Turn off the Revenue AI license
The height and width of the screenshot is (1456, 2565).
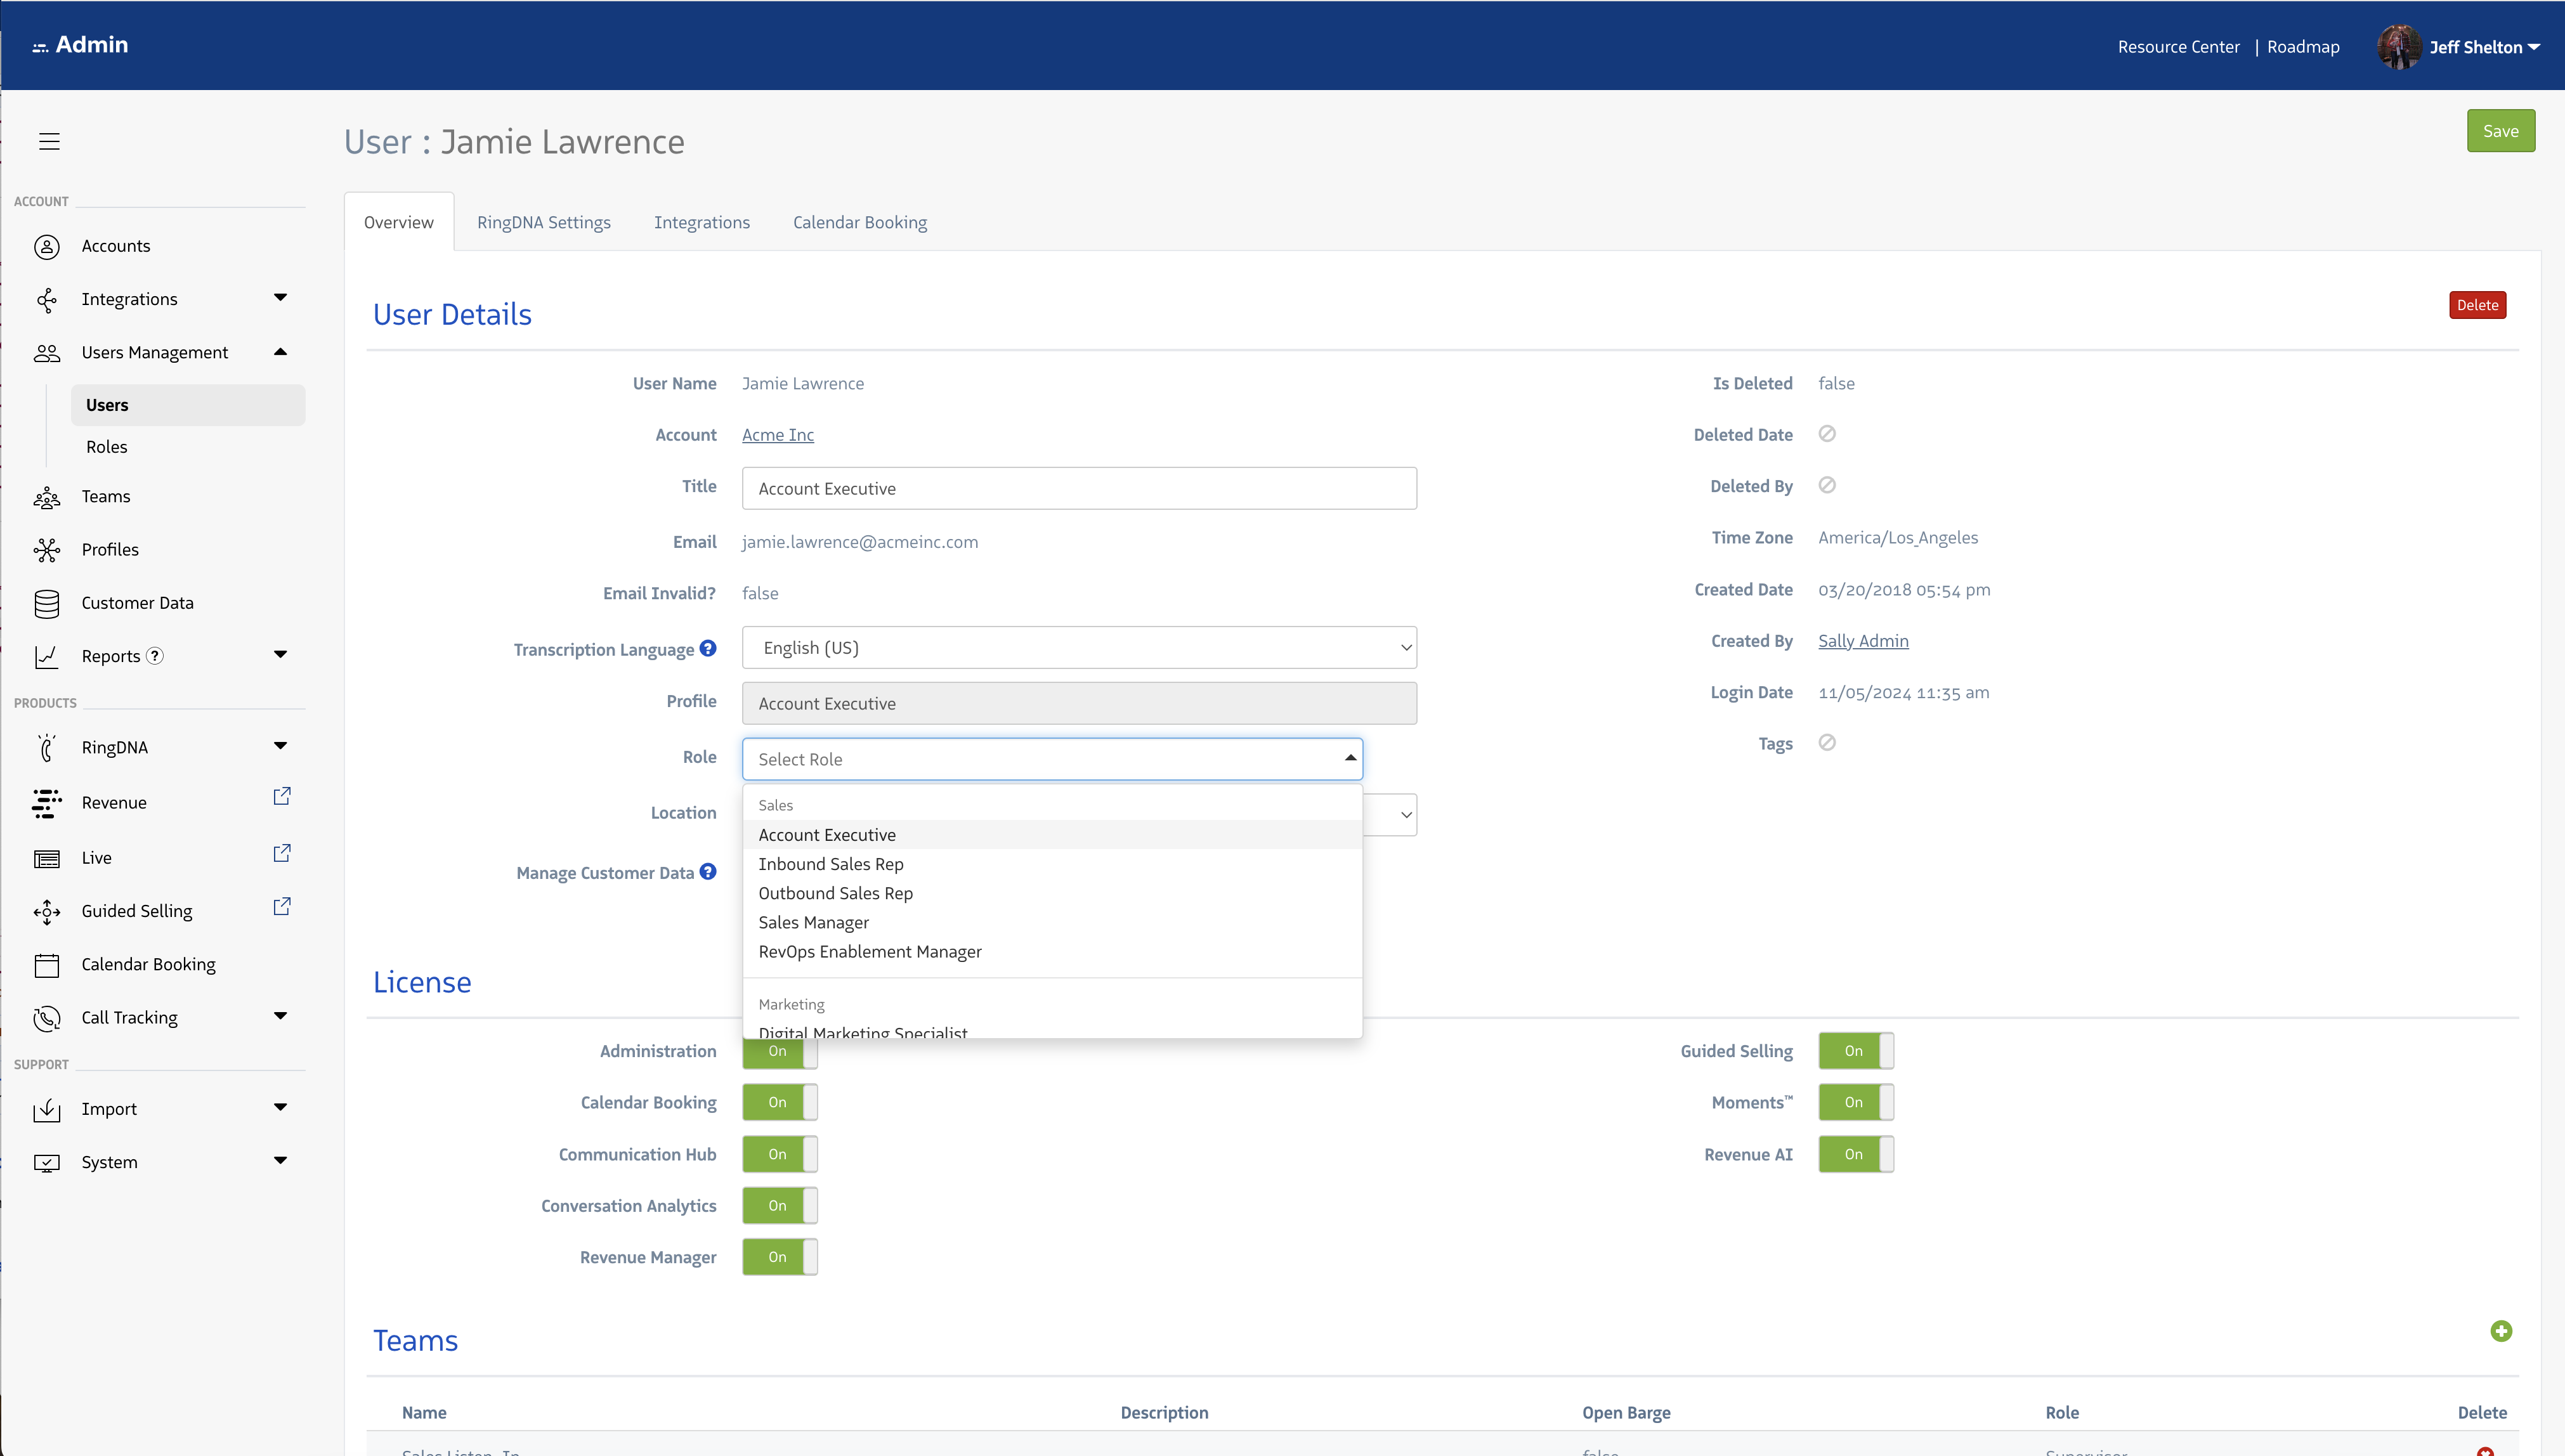click(1856, 1154)
